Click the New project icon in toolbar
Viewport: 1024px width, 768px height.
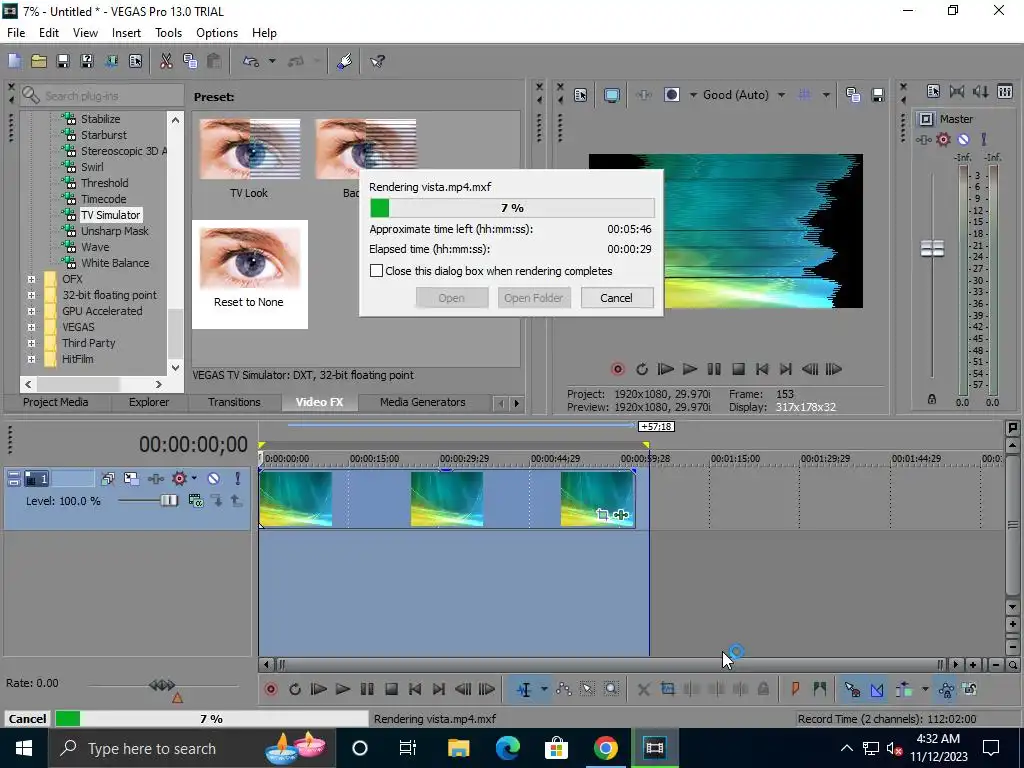14,61
